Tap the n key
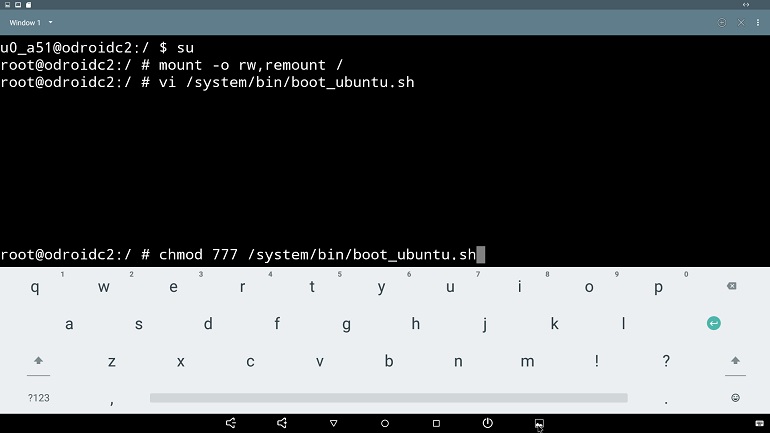Screen dimensions: 770x433 coord(458,362)
